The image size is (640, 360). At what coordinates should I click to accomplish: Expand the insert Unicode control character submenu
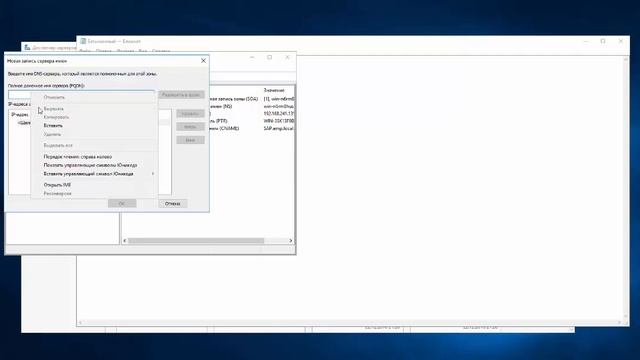pos(94,174)
